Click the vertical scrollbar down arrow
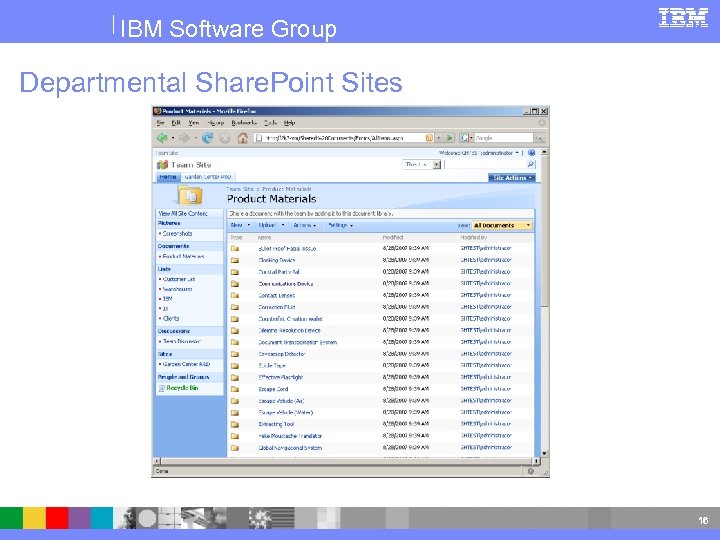Image resolution: width=720 pixels, height=540 pixels. click(544, 453)
